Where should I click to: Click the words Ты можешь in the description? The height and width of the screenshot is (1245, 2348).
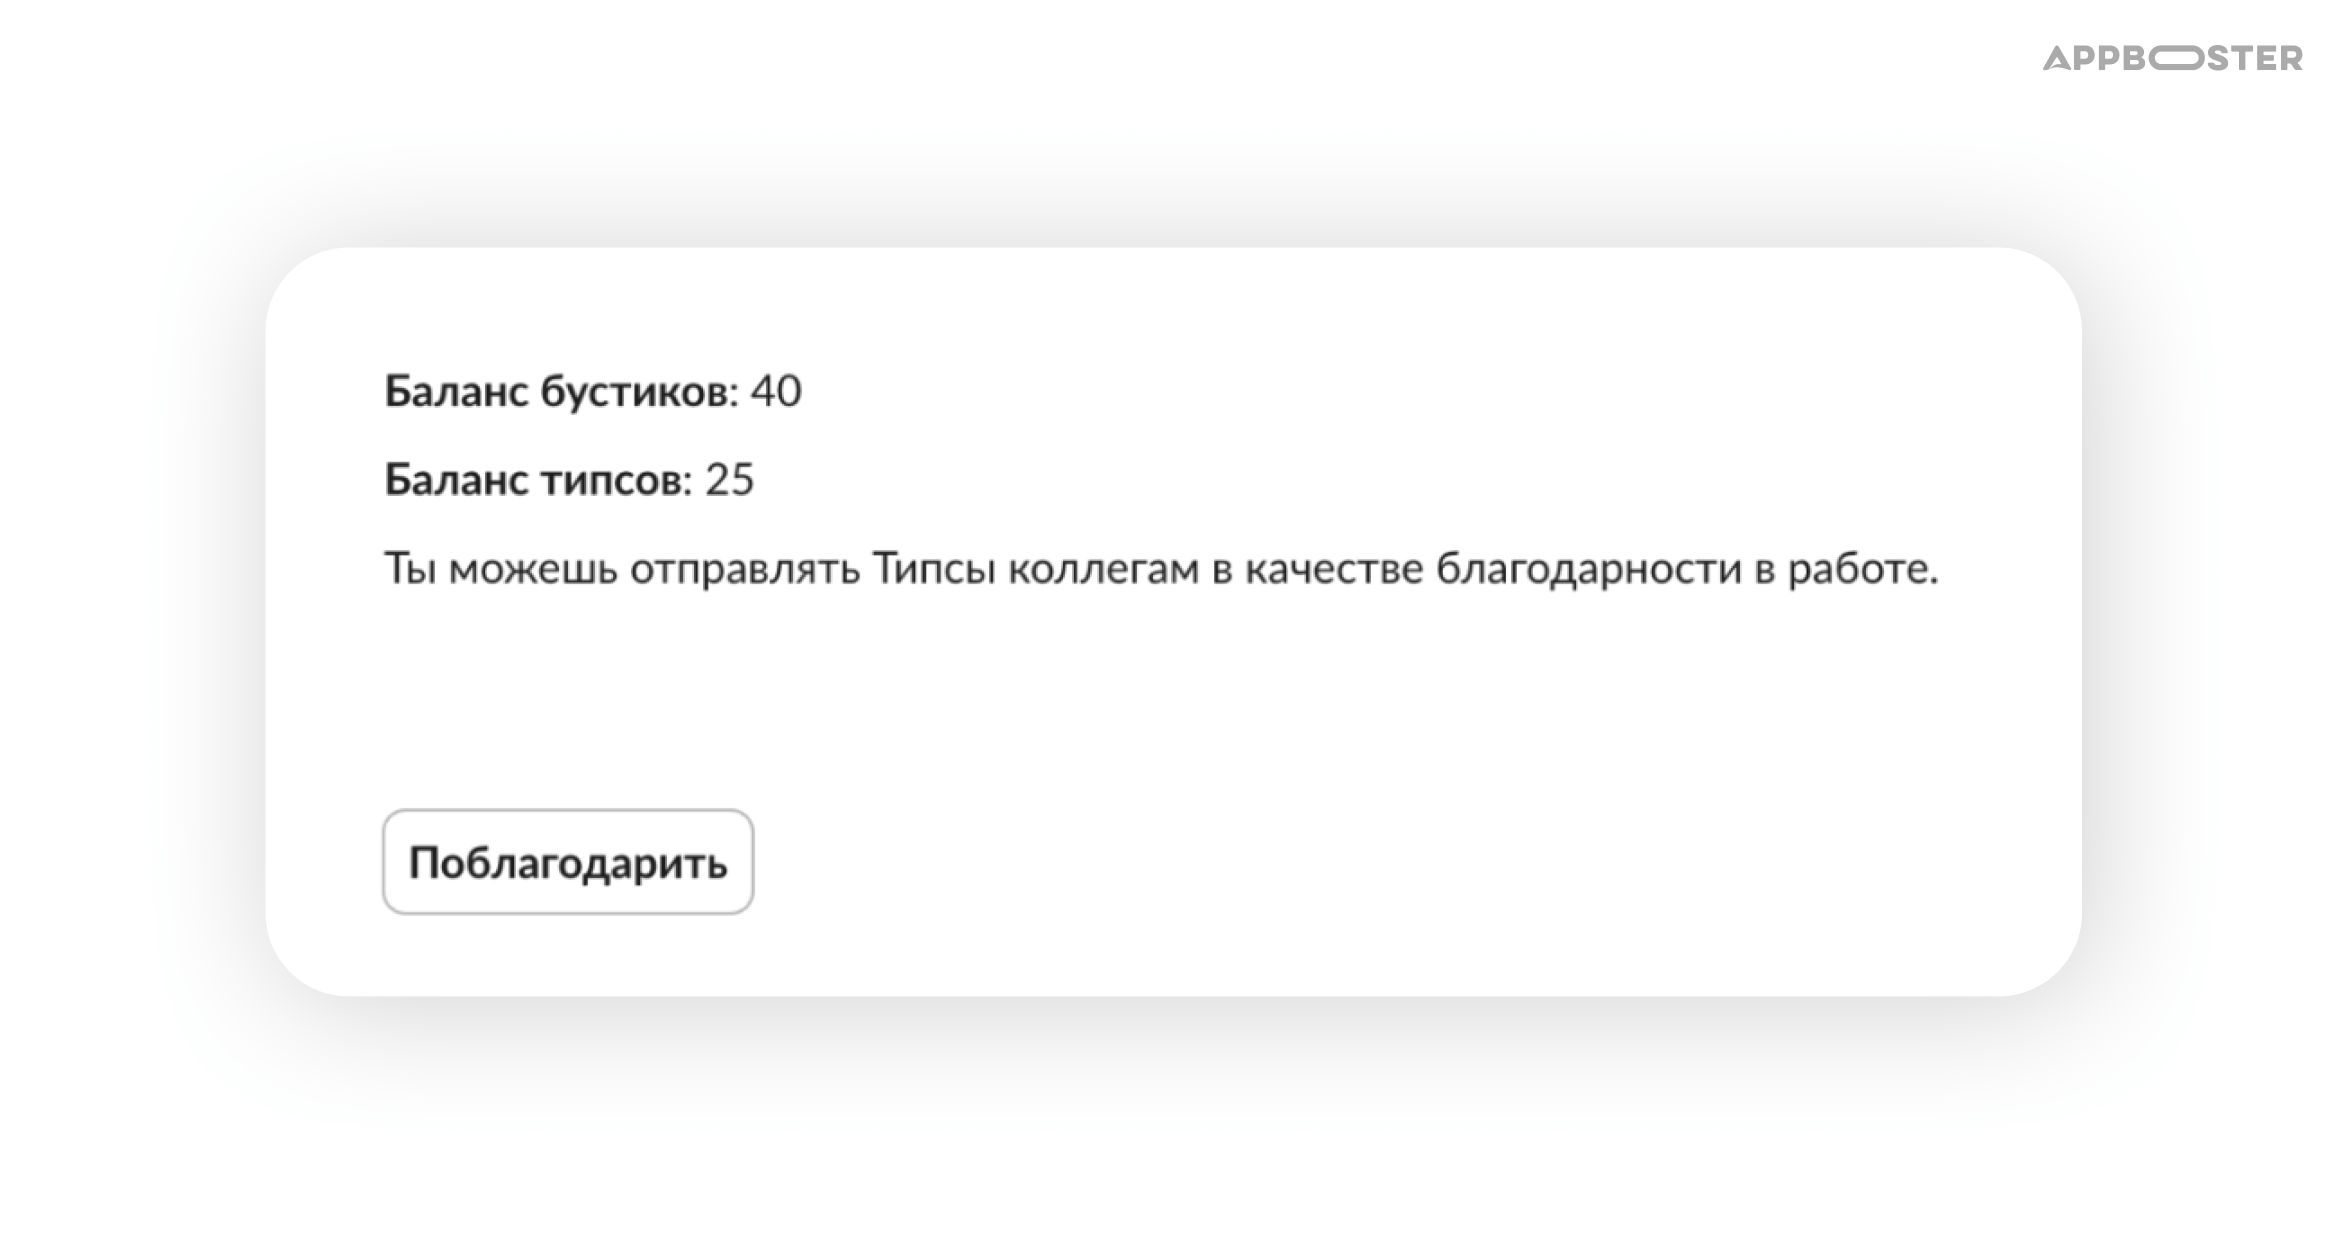501,569
